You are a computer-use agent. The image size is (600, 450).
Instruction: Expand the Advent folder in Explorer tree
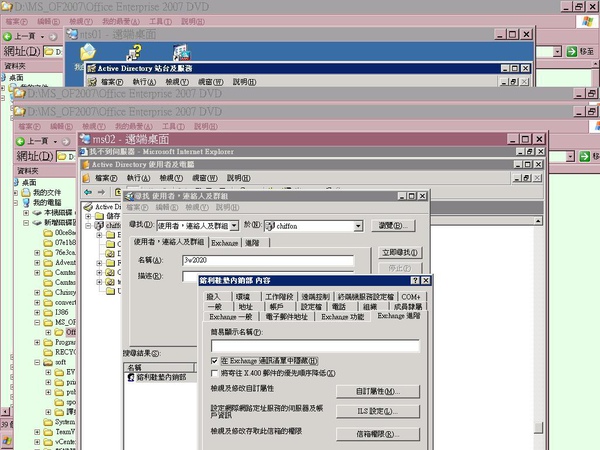coord(37,263)
